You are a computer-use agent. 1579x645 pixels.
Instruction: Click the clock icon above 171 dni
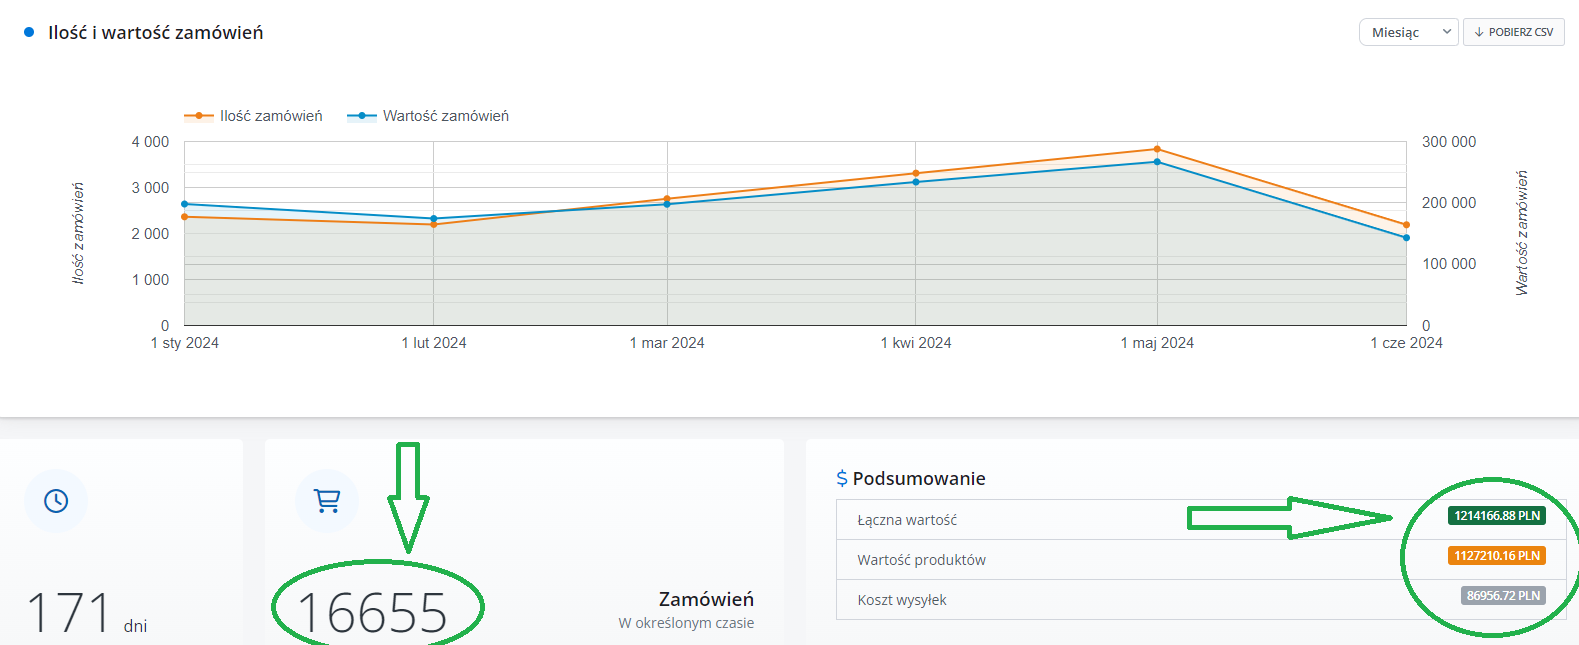(56, 501)
